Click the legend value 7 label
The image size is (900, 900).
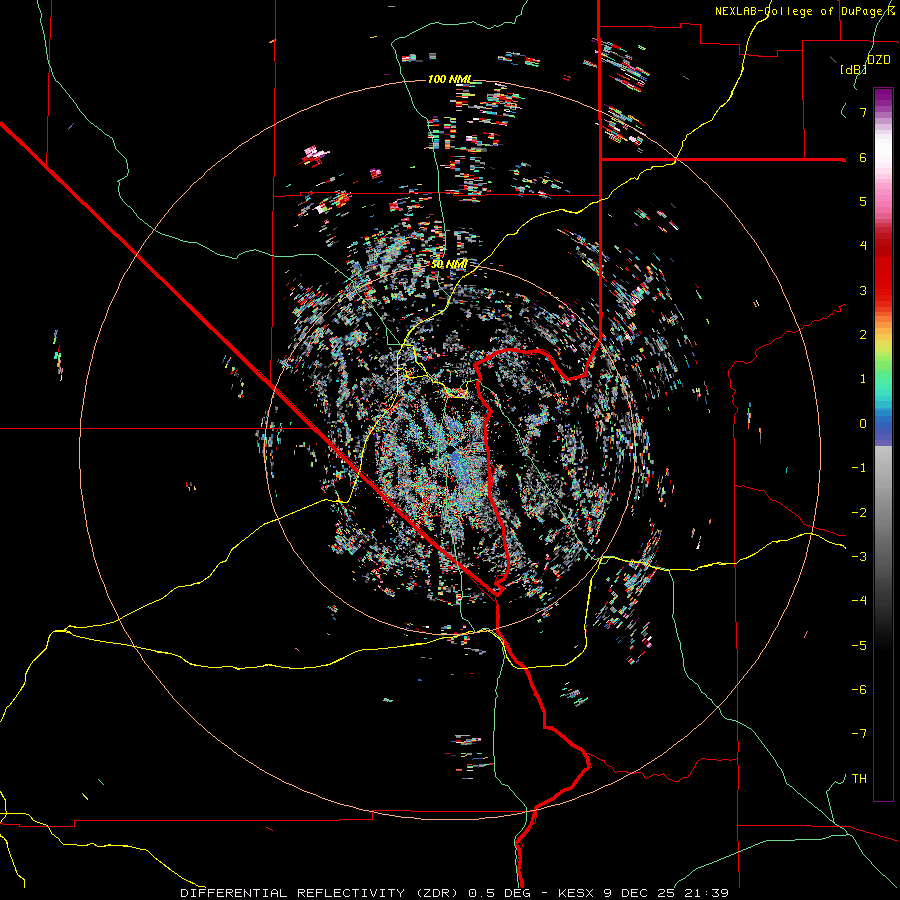pyautogui.click(x=863, y=112)
